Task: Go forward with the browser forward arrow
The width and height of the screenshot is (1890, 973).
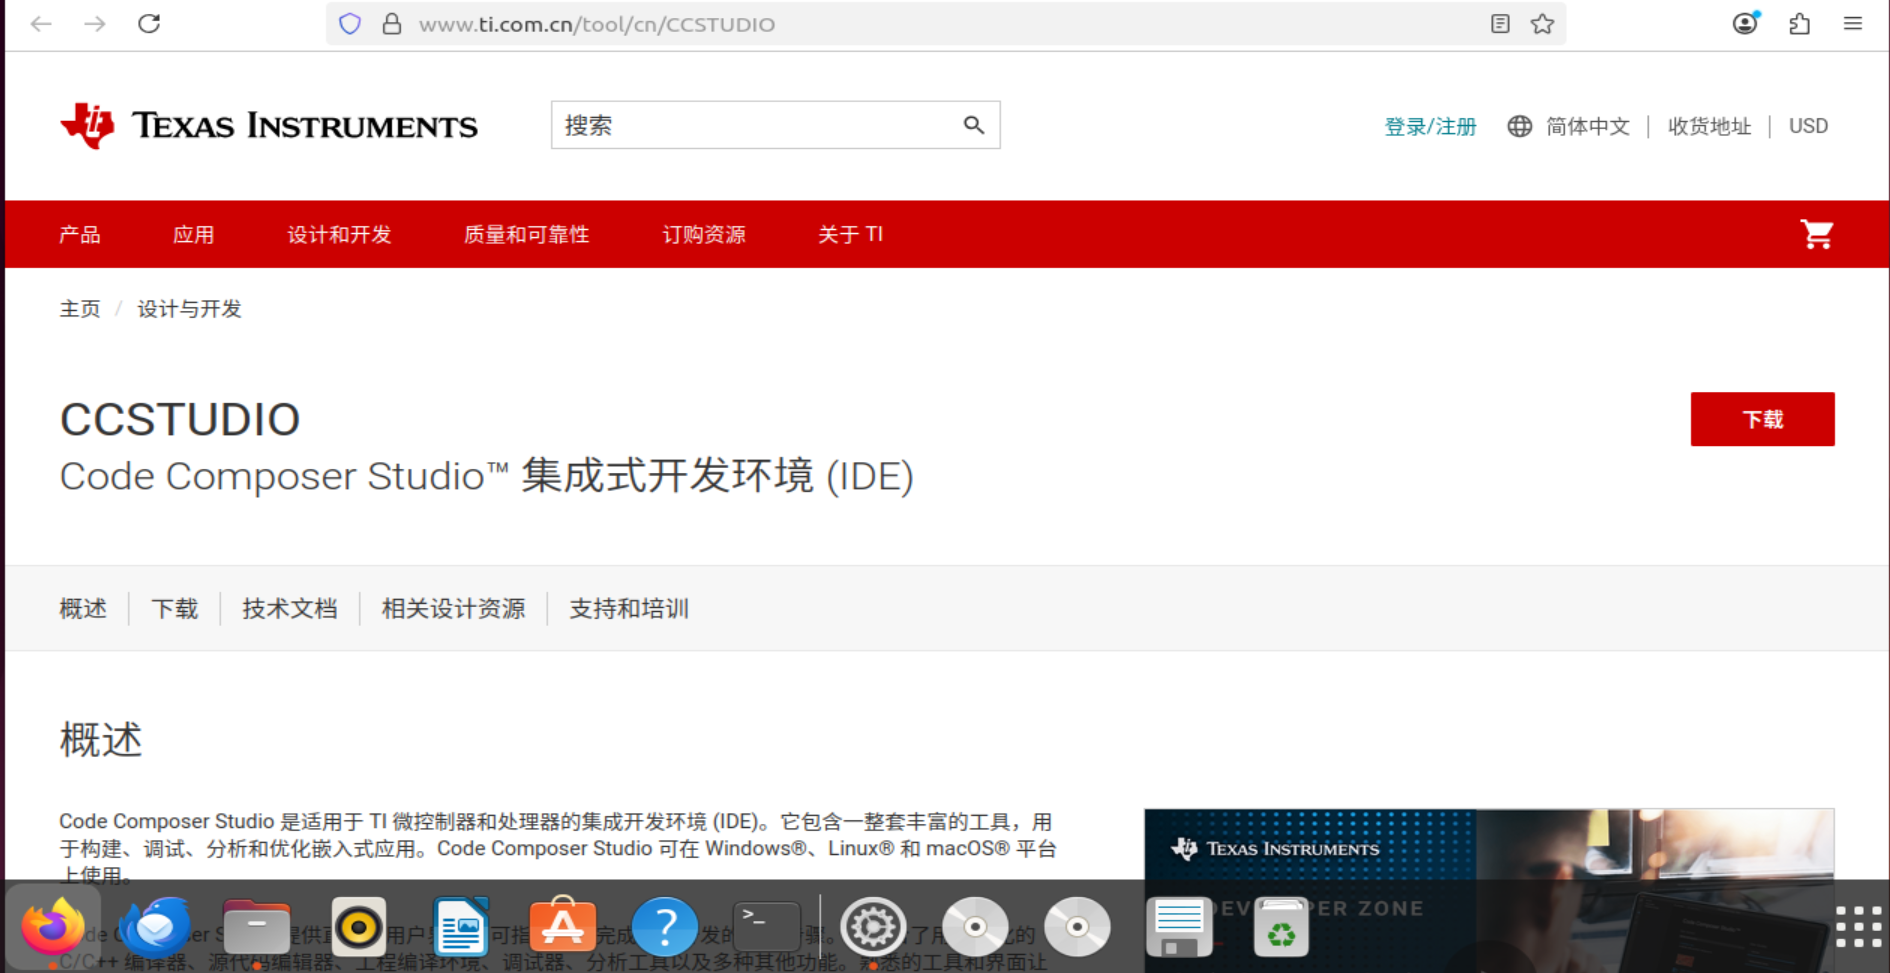Action: tap(95, 24)
